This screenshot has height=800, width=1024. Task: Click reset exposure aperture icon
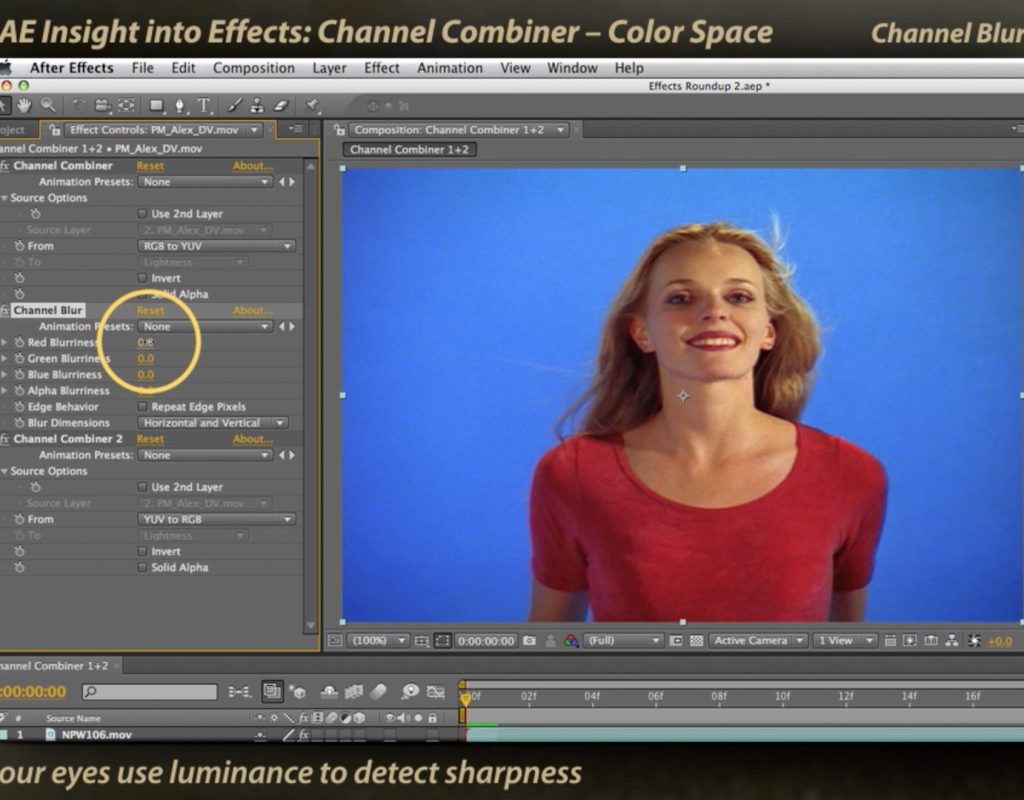tap(974, 641)
